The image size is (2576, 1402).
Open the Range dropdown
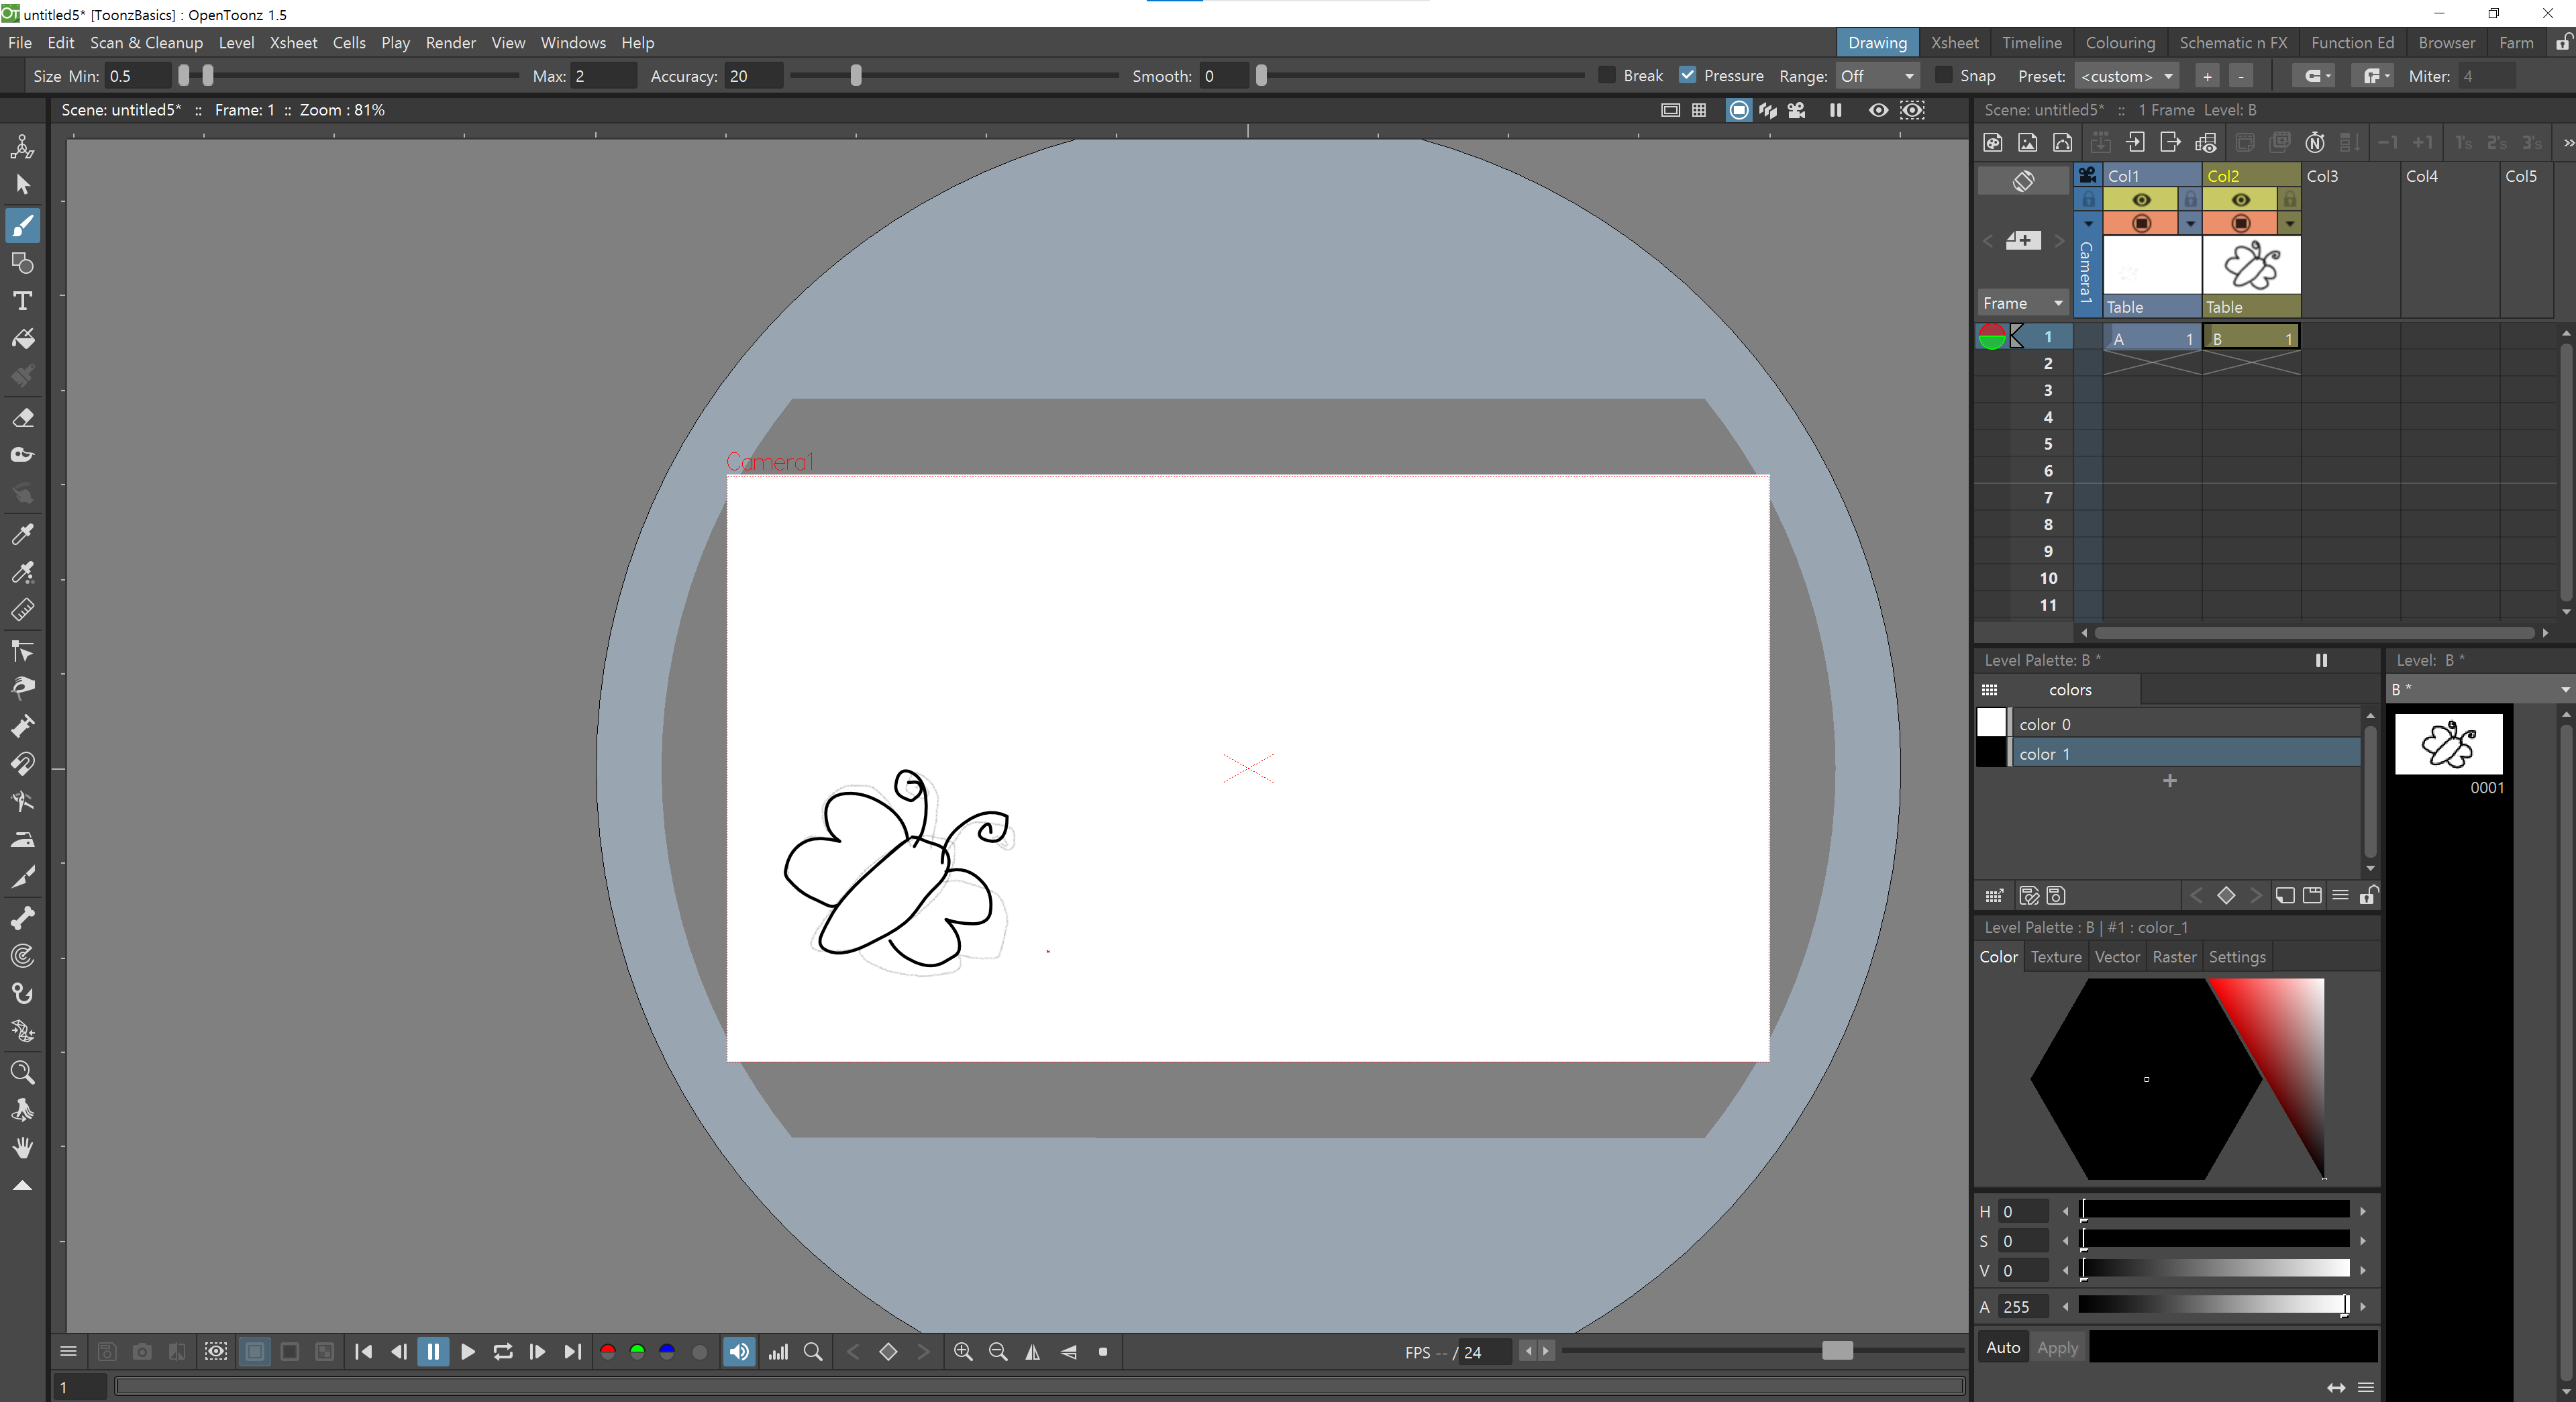pyautogui.click(x=1877, y=76)
